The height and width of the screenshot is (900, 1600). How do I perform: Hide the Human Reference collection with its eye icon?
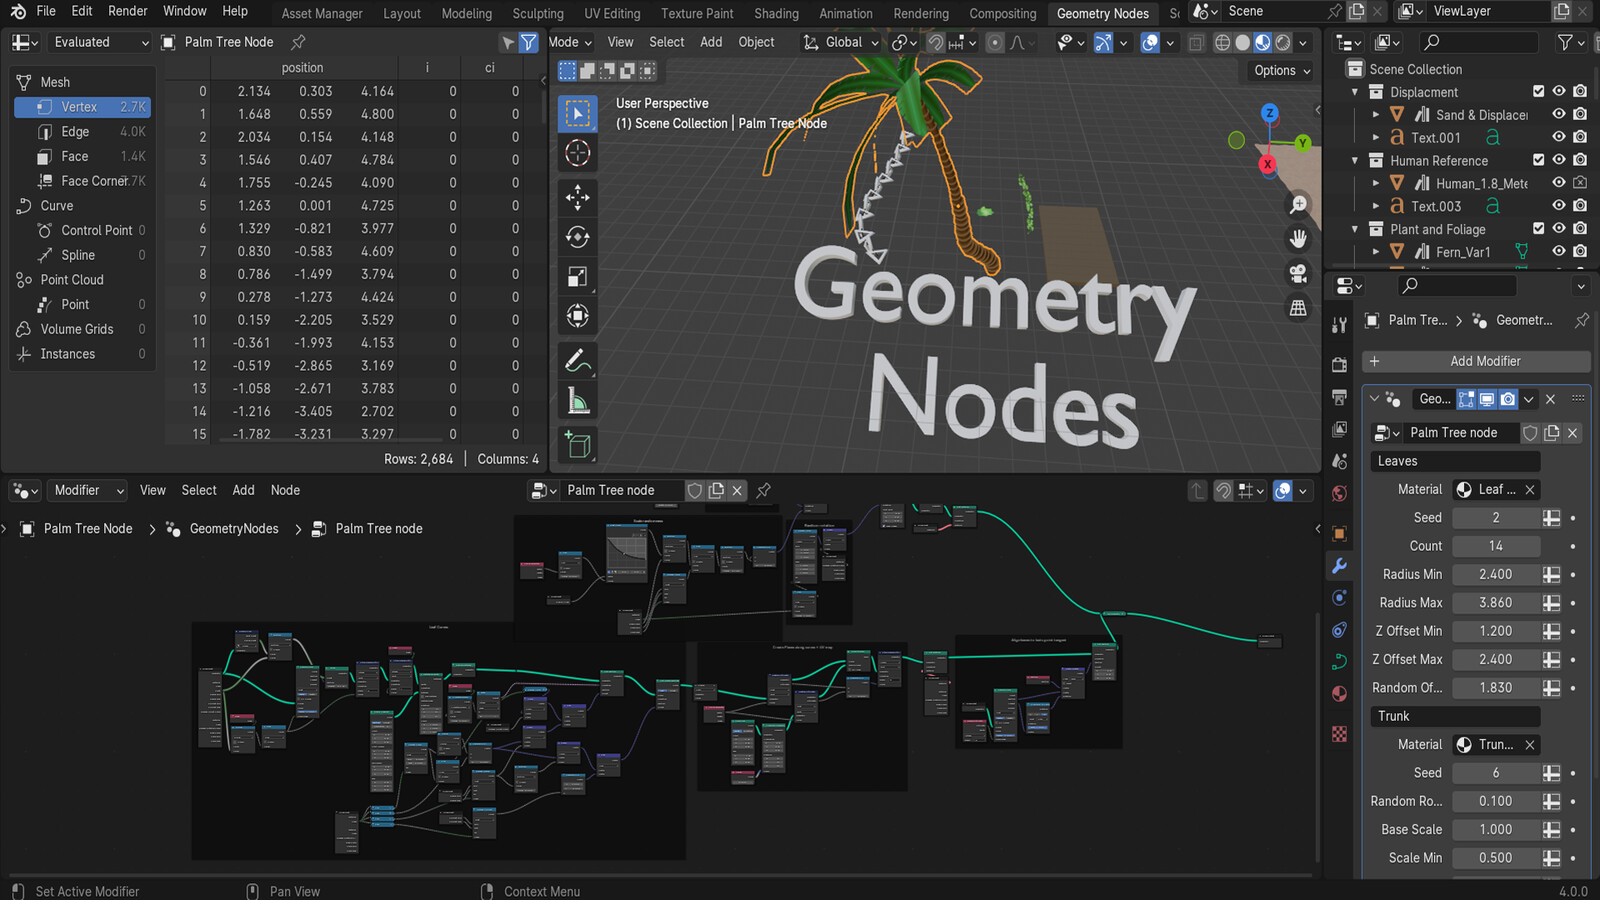click(1558, 160)
